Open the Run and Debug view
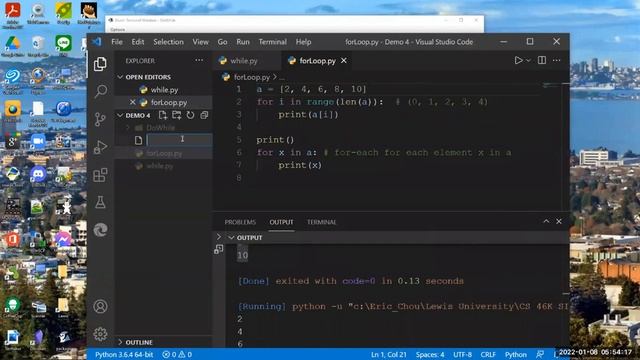 [100, 147]
